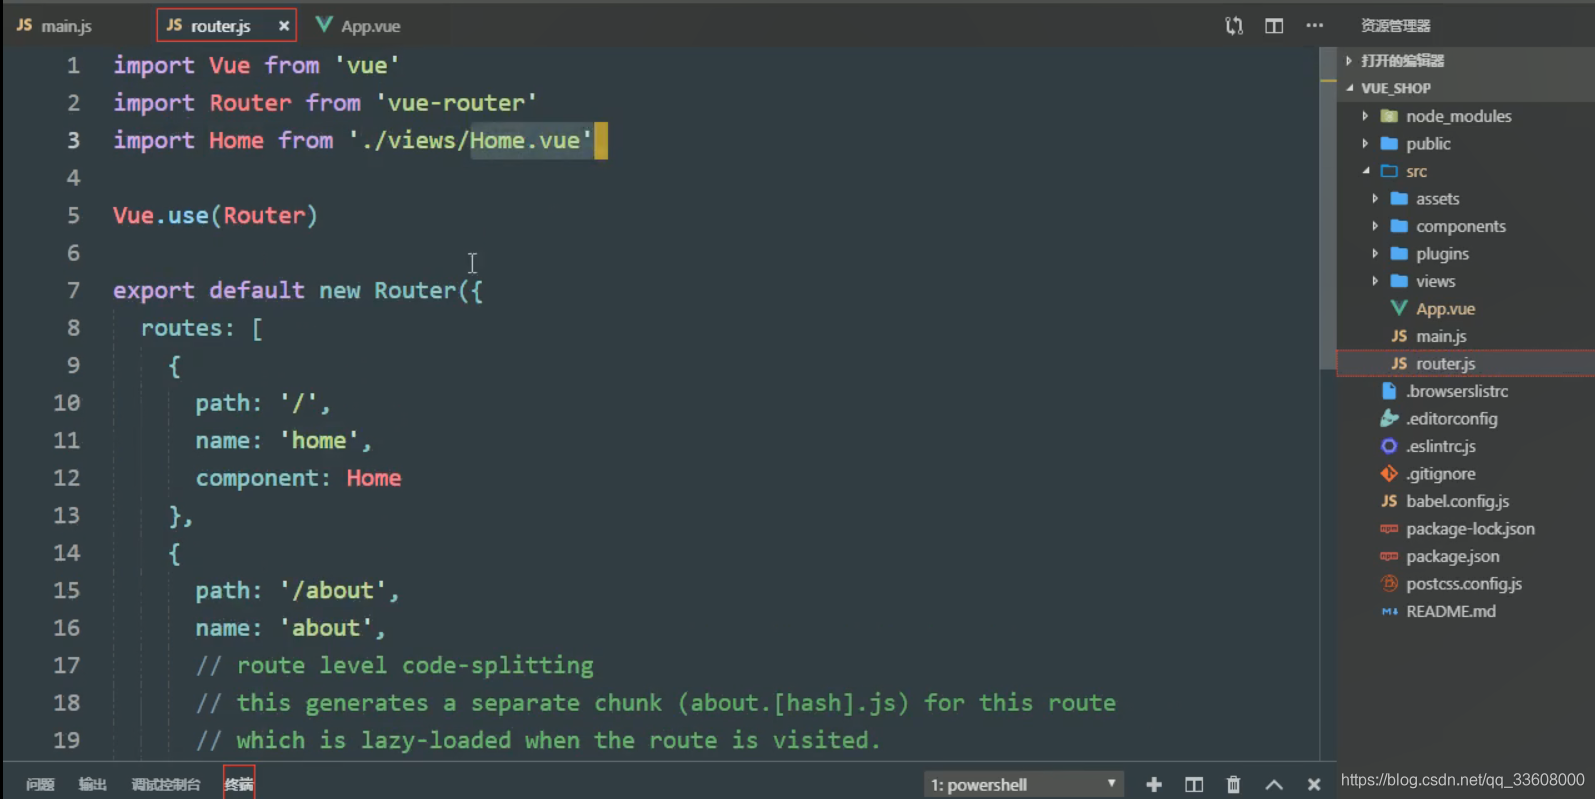The height and width of the screenshot is (799, 1595).
Task: Expand the views folder arrow
Action: pos(1375,281)
